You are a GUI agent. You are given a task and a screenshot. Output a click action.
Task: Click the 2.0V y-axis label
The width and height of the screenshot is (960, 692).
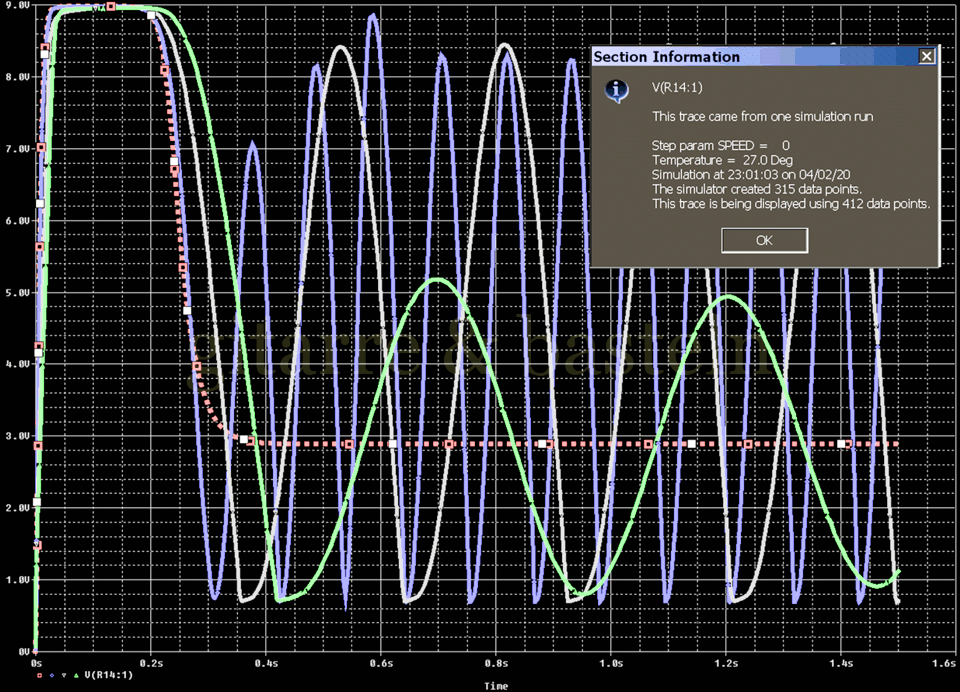[x=17, y=508]
